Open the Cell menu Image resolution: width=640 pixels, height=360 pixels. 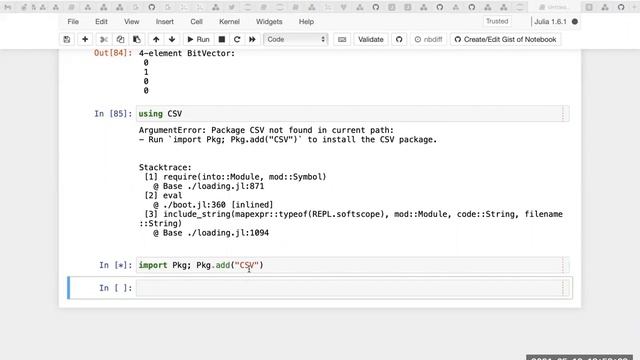196,22
